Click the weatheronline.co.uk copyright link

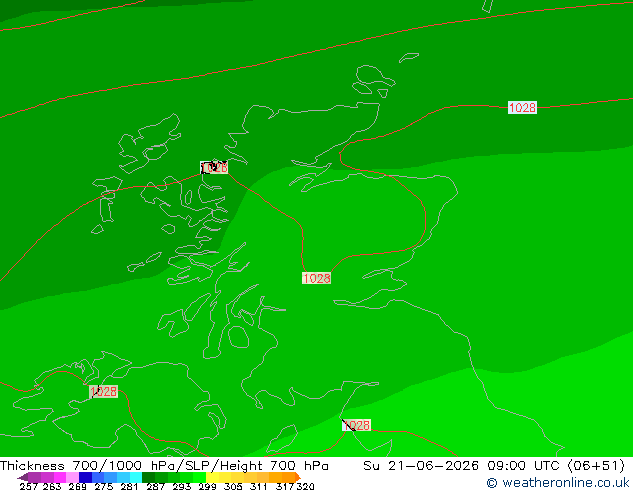(x=558, y=482)
